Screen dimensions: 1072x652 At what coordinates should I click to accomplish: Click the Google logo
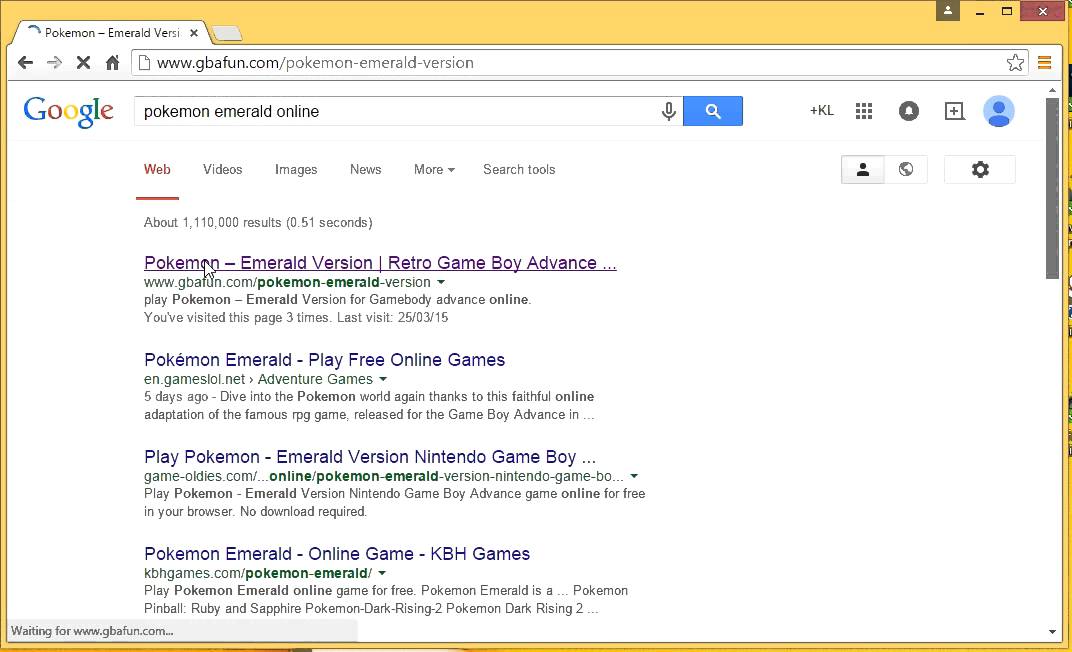[x=68, y=112]
